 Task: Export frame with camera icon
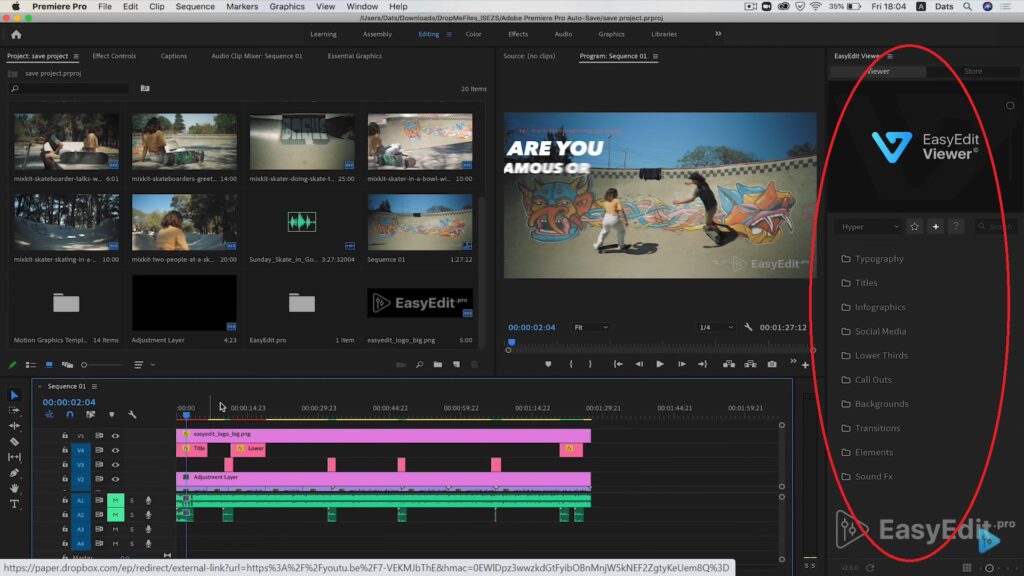(x=772, y=364)
